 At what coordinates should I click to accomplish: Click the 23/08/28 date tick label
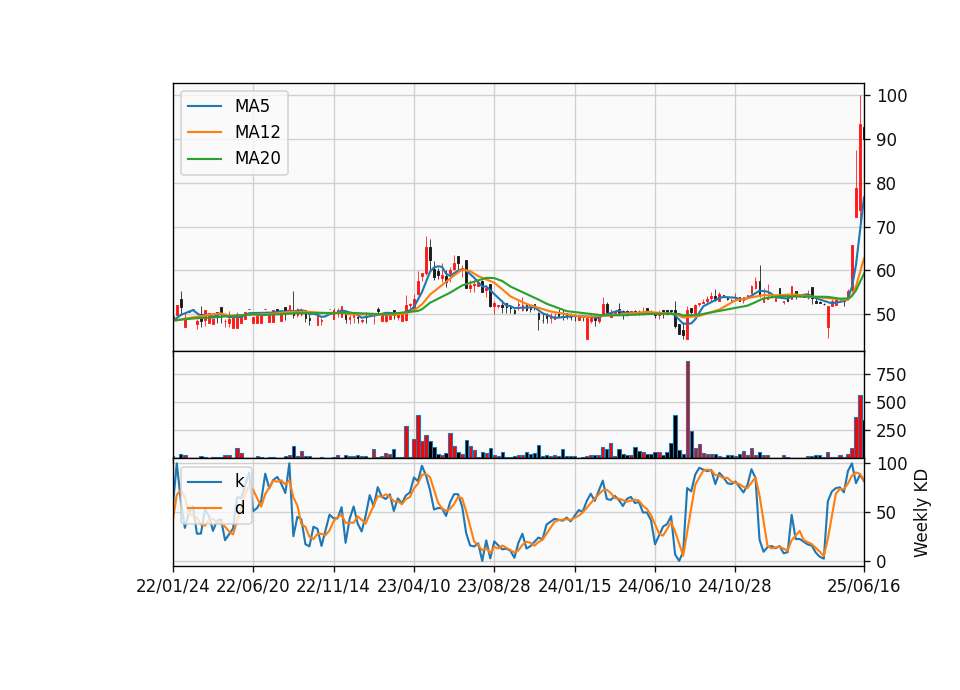(x=494, y=587)
